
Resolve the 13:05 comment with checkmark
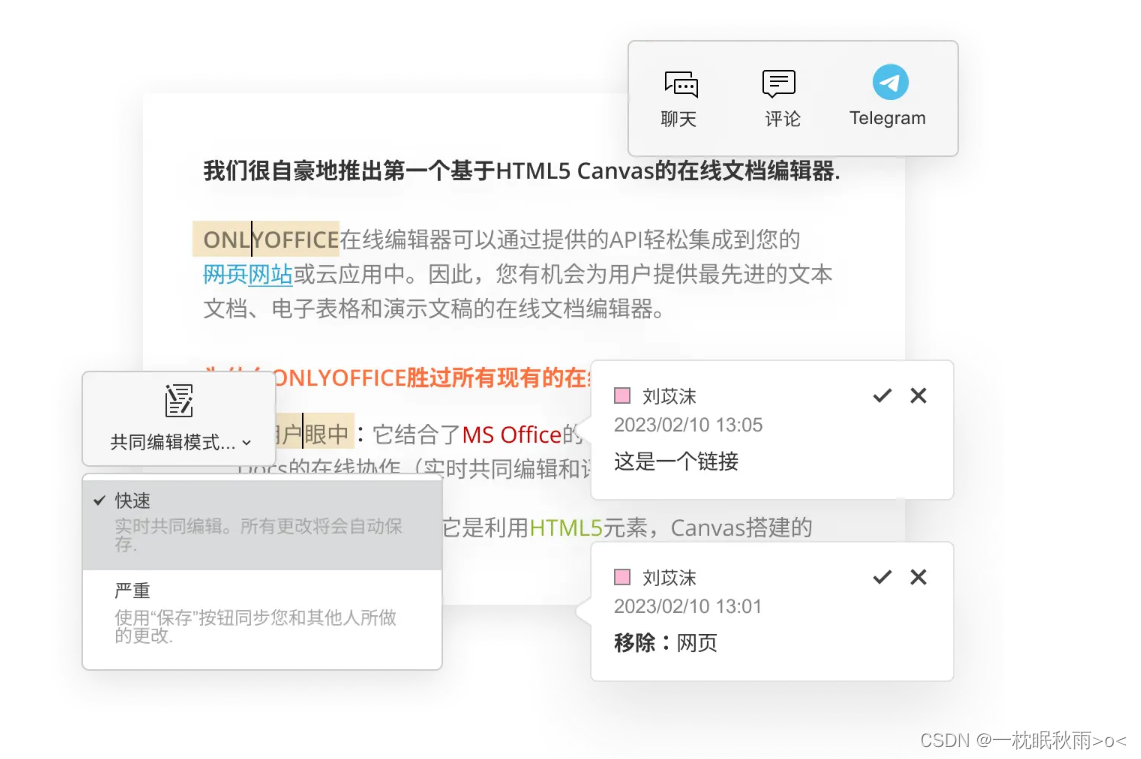click(882, 395)
